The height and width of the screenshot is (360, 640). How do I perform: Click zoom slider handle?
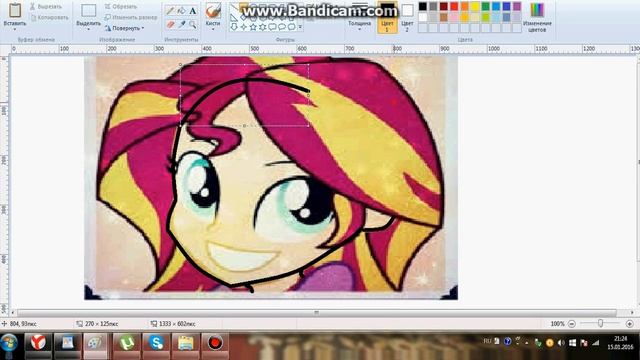(600, 323)
